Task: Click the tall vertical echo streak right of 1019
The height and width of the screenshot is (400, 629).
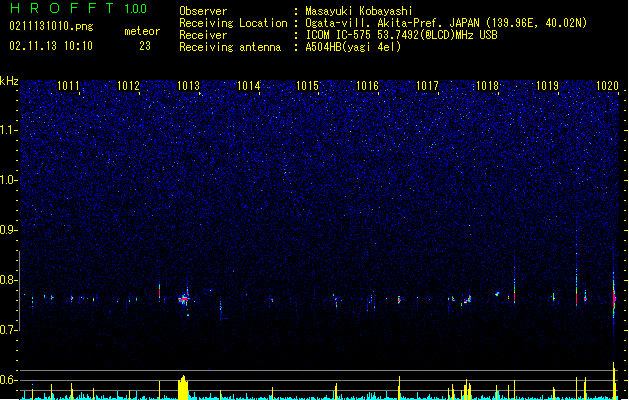Action: (x=576, y=267)
